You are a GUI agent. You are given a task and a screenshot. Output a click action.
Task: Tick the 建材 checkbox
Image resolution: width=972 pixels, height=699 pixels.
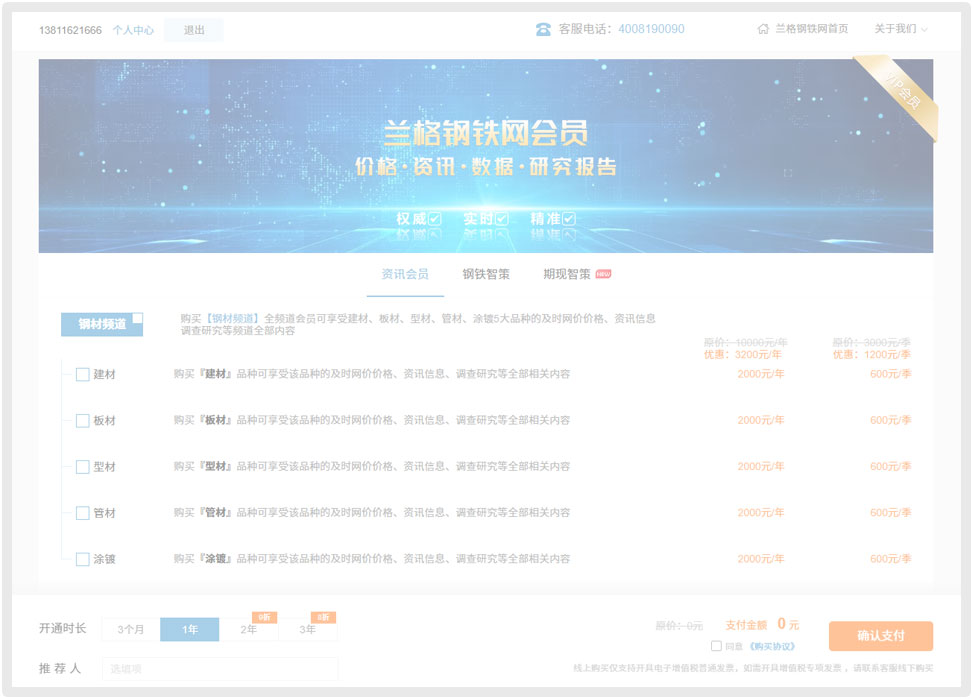coord(83,375)
